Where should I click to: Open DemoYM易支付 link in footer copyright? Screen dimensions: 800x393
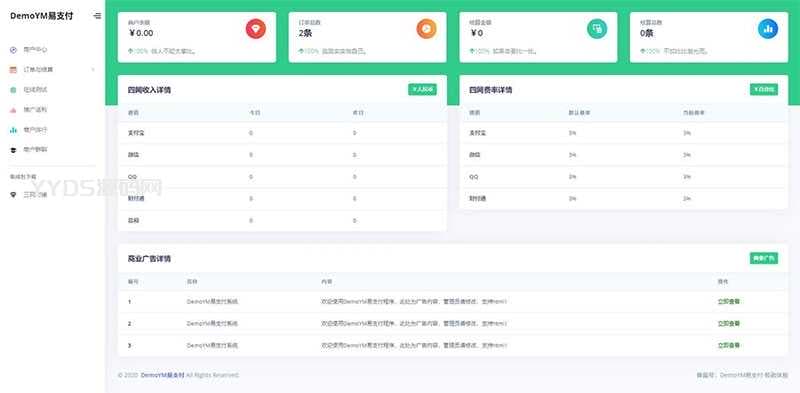point(162,375)
